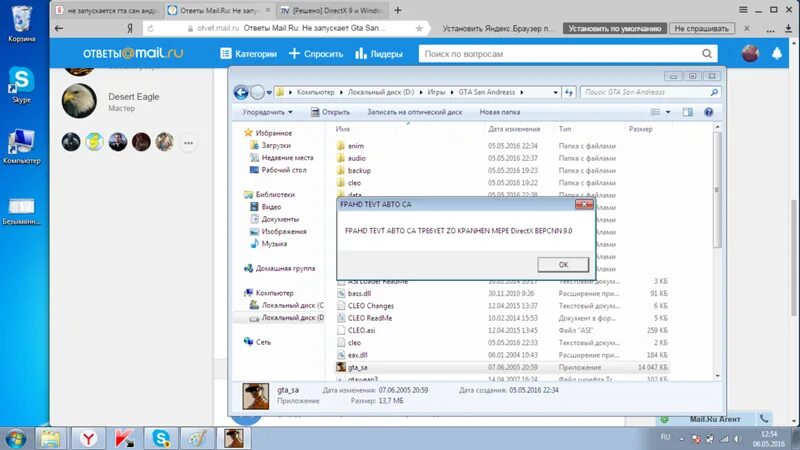Click Yandex home icon in address bar
The width and height of the screenshot is (800, 450).
coord(130,29)
